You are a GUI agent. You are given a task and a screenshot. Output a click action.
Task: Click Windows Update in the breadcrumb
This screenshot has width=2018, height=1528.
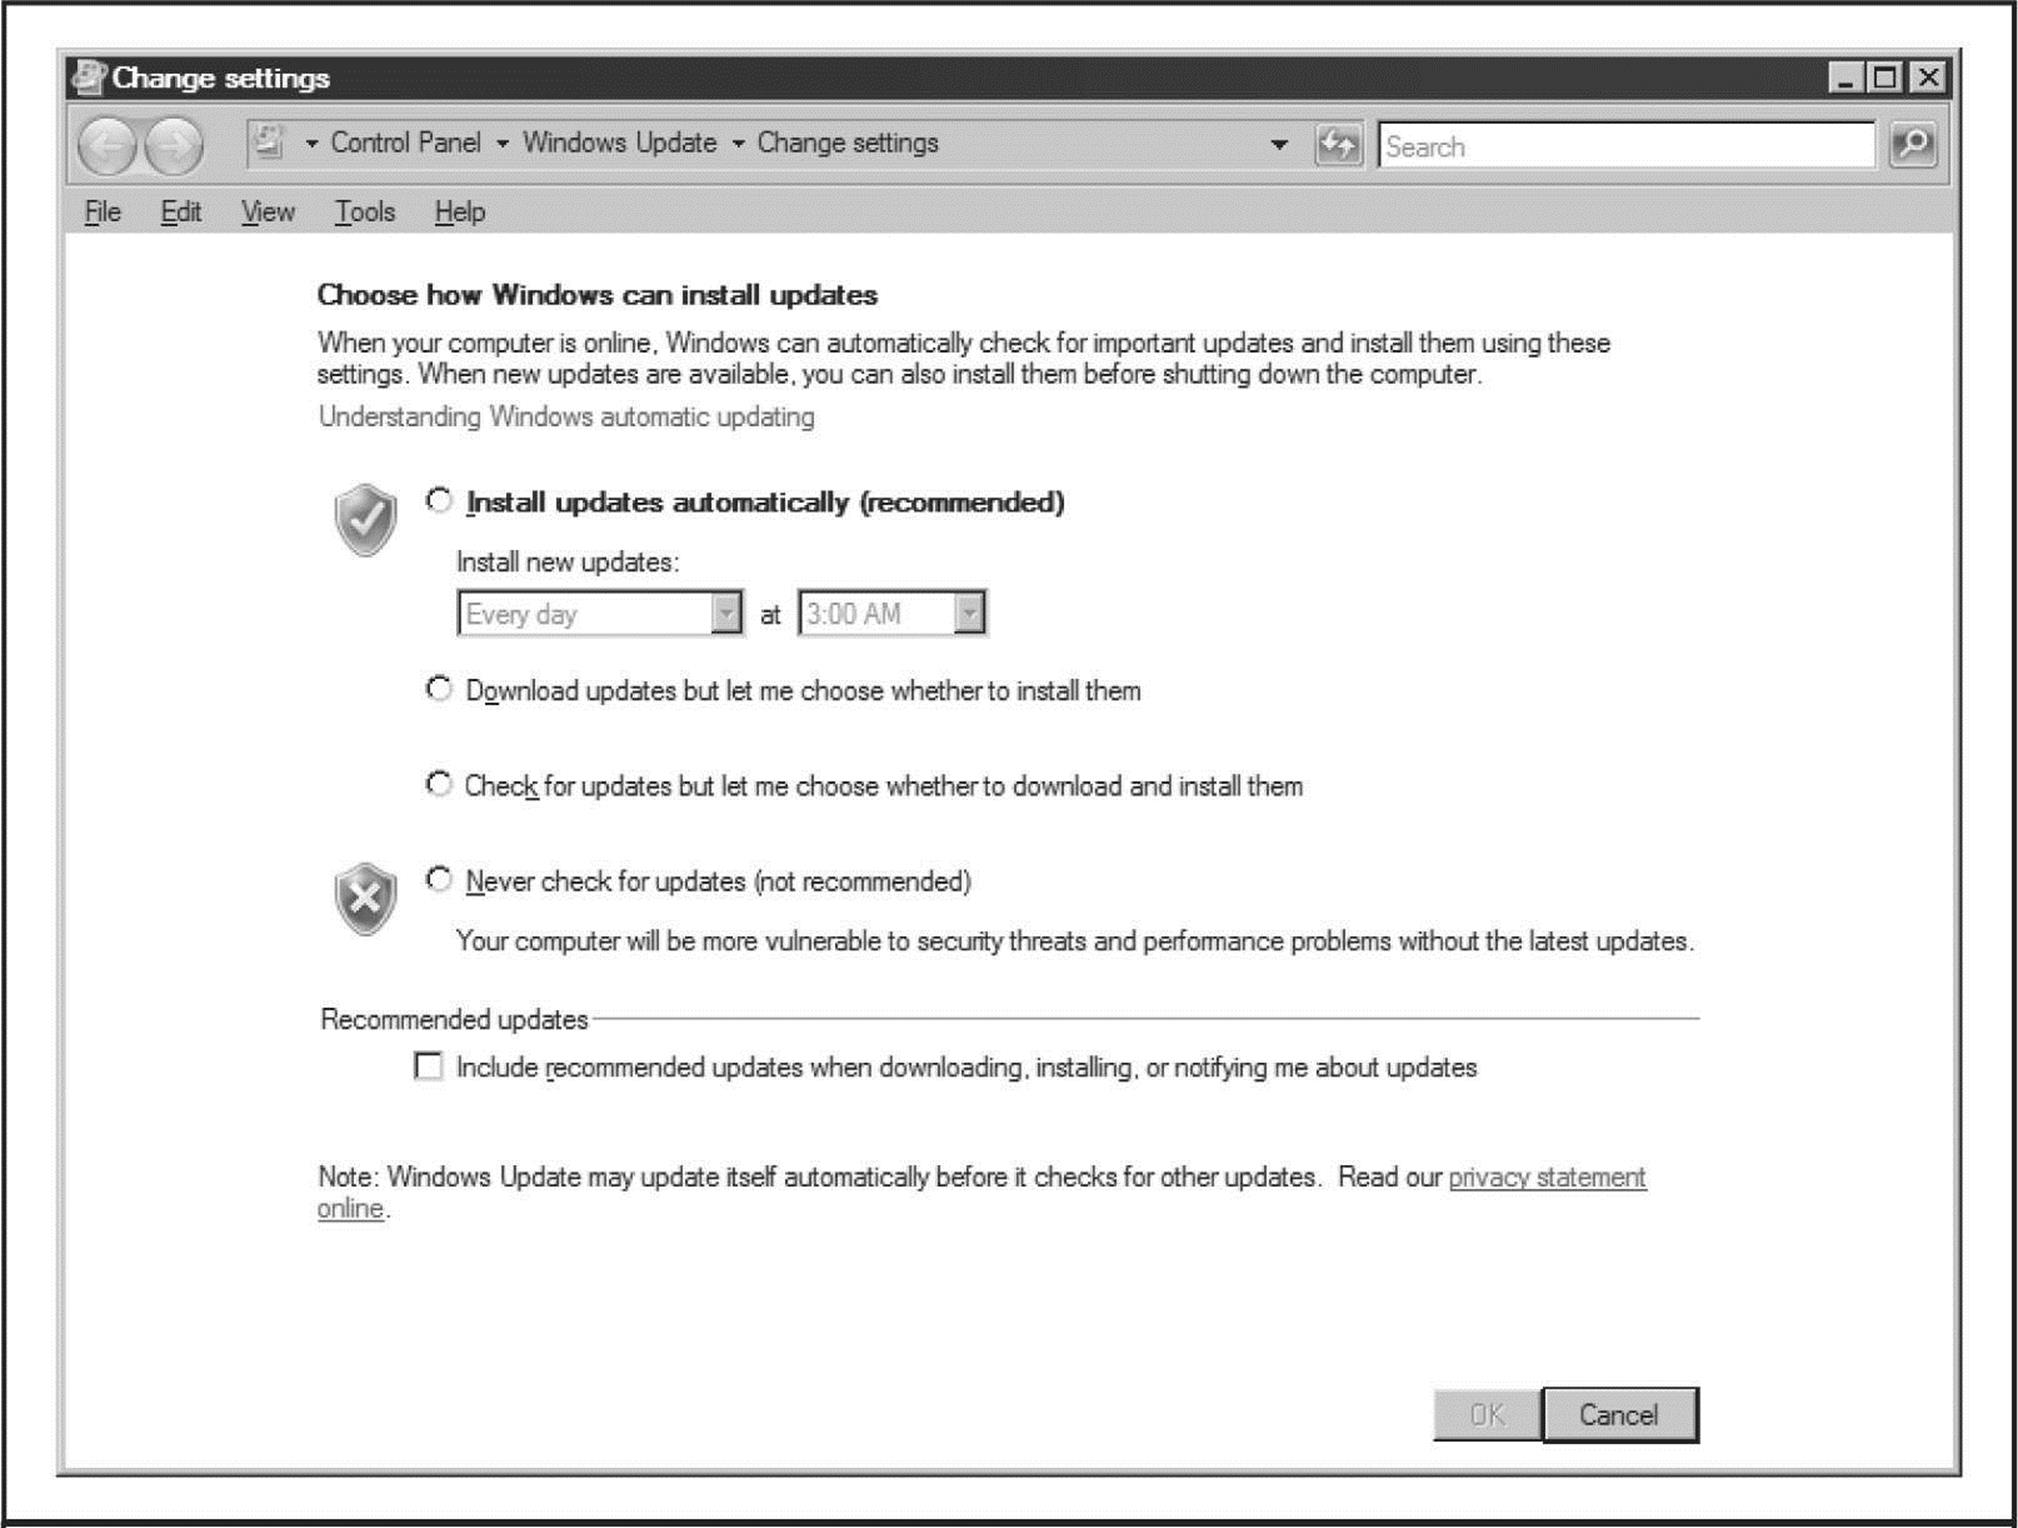(620, 143)
